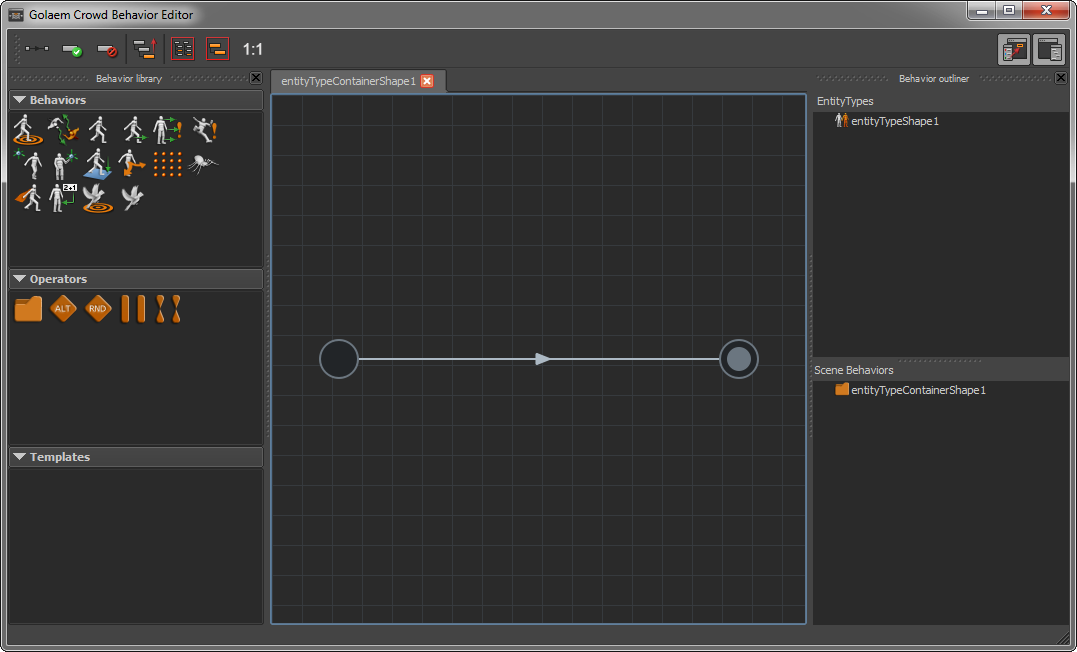
Task: Select the ALT operator
Action: [63, 309]
